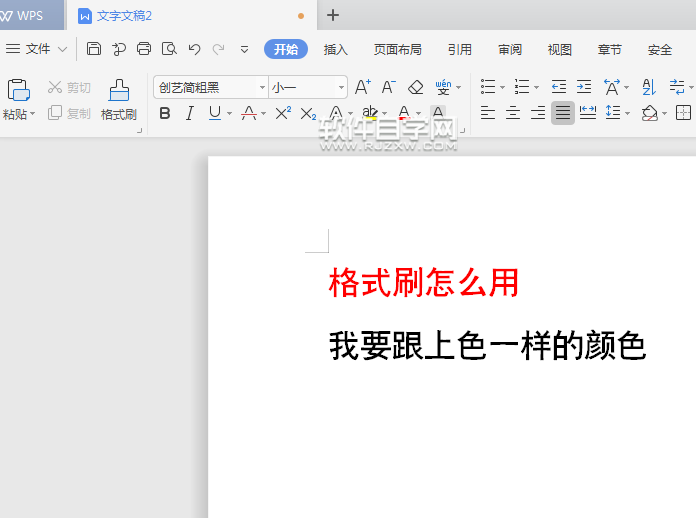Expand the Paste (粘贴) options arrow

pos(33,114)
